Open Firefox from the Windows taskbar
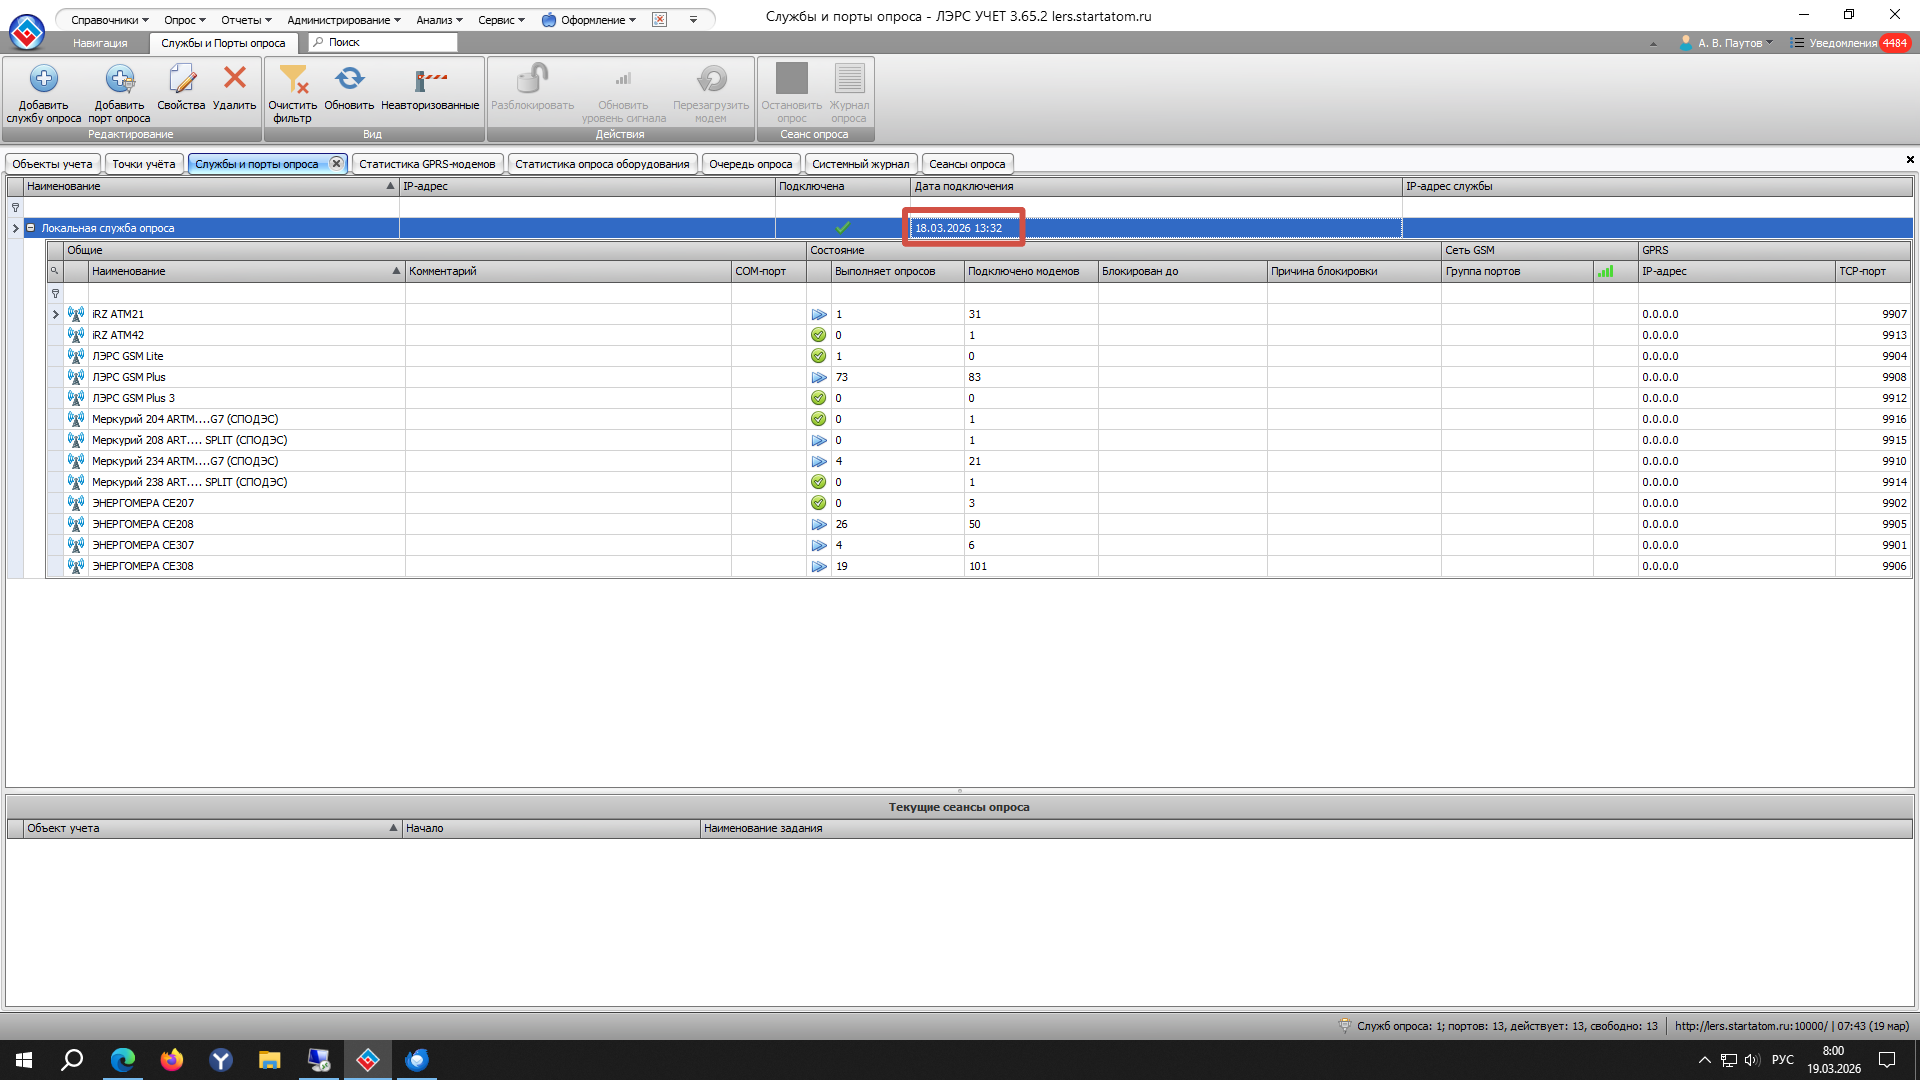The height and width of the screenshot is (1080, 1920). tap(172, 1060)
